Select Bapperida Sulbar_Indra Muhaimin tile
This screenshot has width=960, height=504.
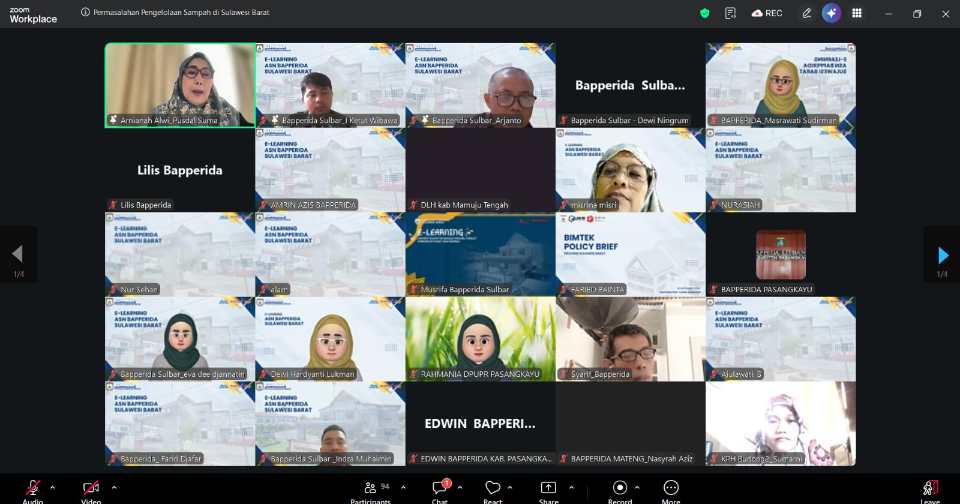(330, 424)
